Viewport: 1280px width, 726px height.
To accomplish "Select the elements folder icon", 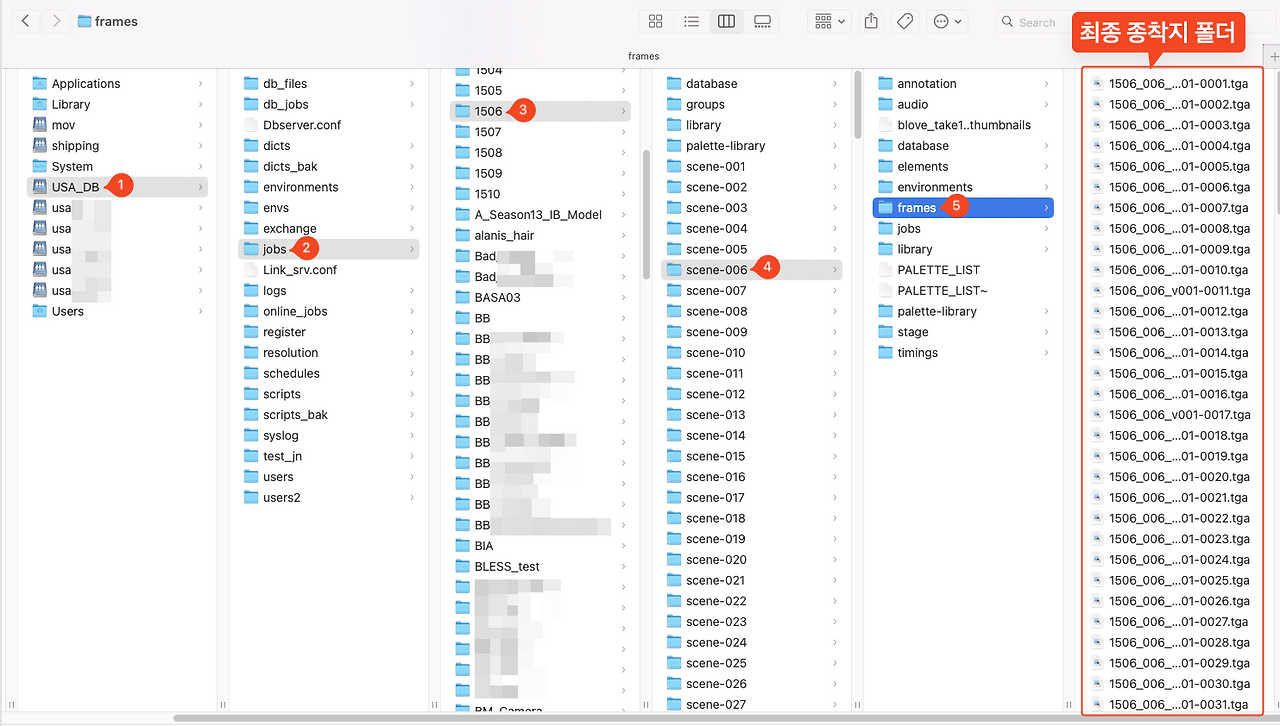I will 885,166.
